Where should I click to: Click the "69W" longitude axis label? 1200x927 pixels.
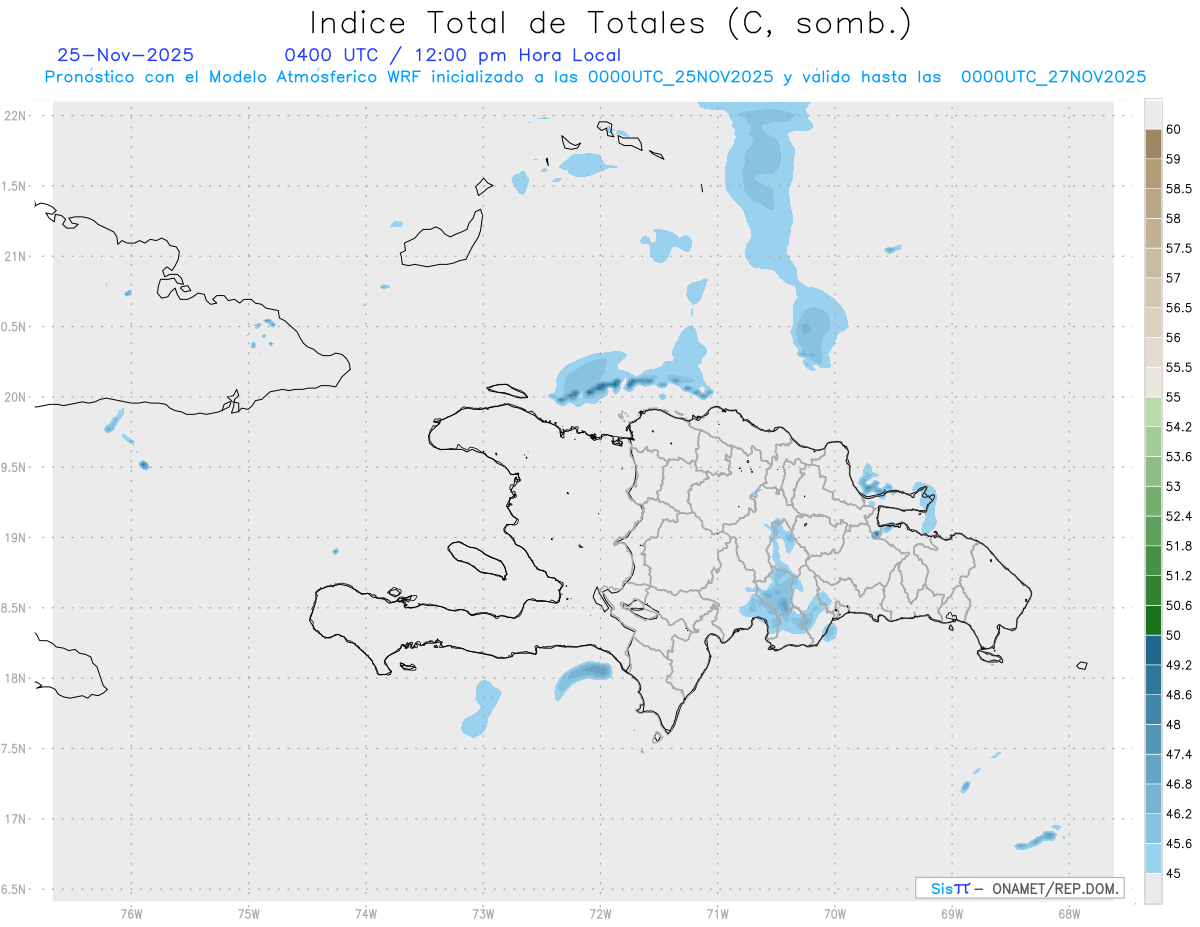[x=951, y=913]
